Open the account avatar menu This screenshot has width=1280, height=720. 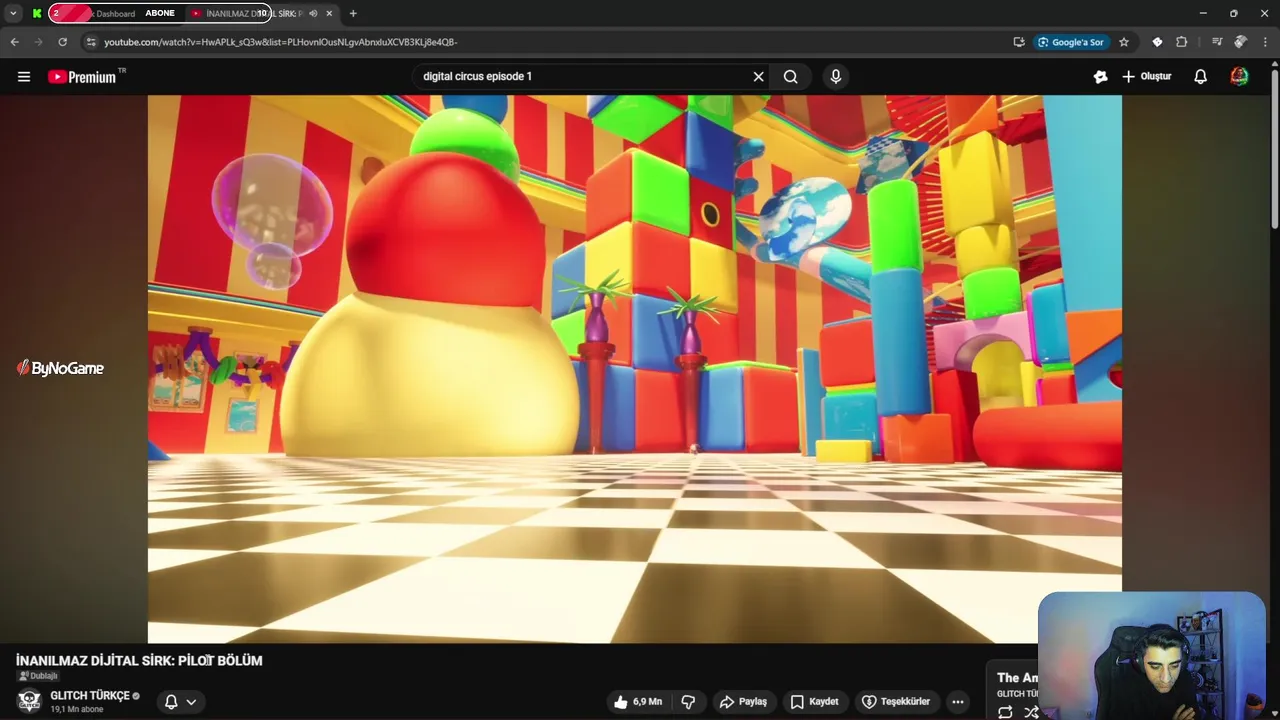(1239, 77)
